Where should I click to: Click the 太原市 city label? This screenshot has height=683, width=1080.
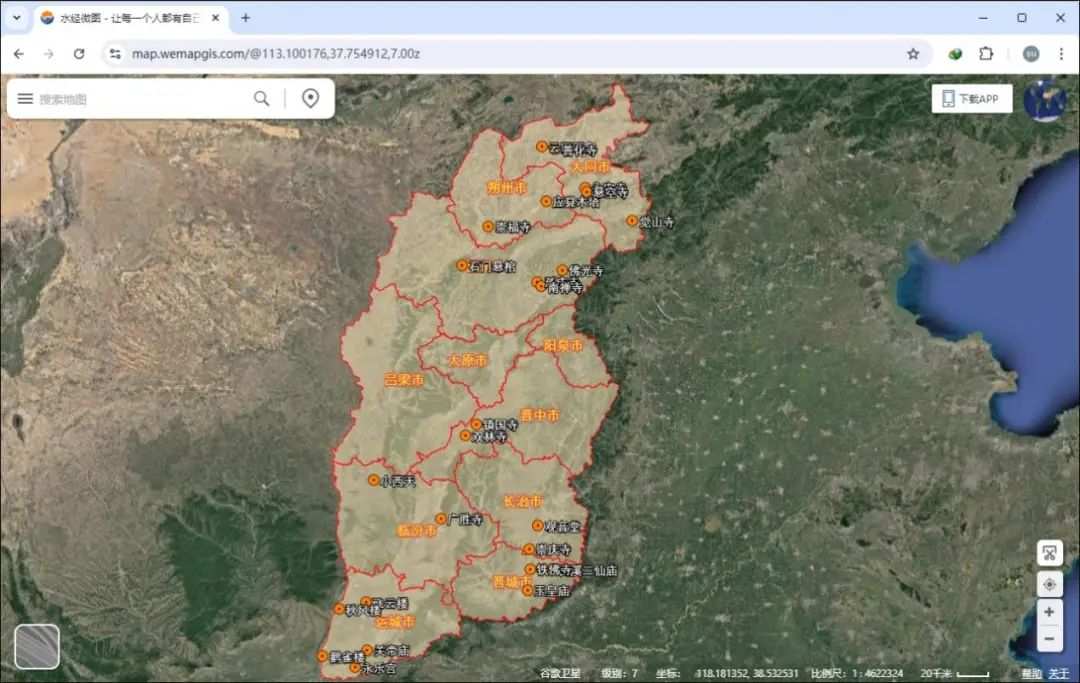point(468,360)
